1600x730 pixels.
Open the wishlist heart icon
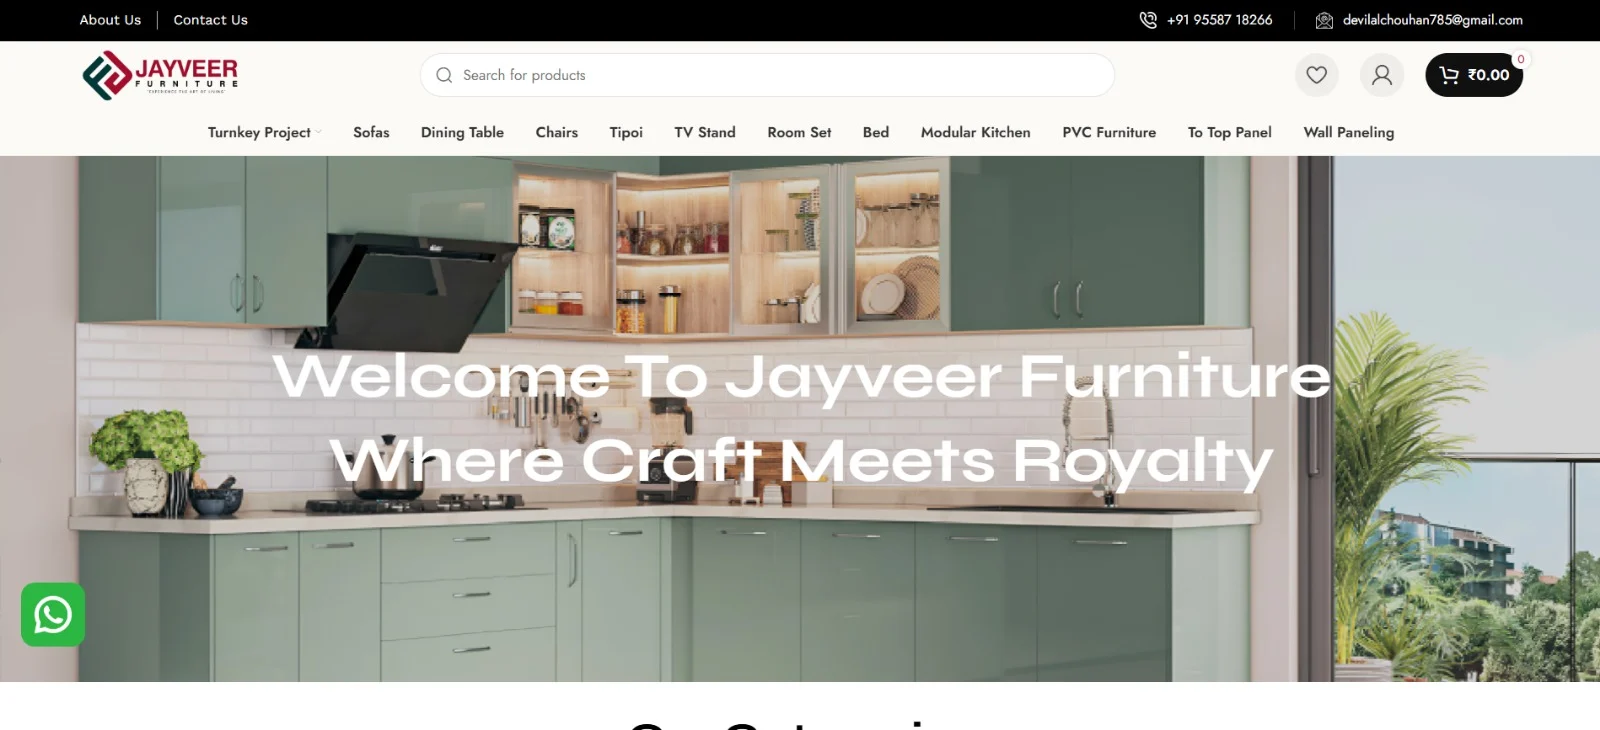click(1316, 75)
